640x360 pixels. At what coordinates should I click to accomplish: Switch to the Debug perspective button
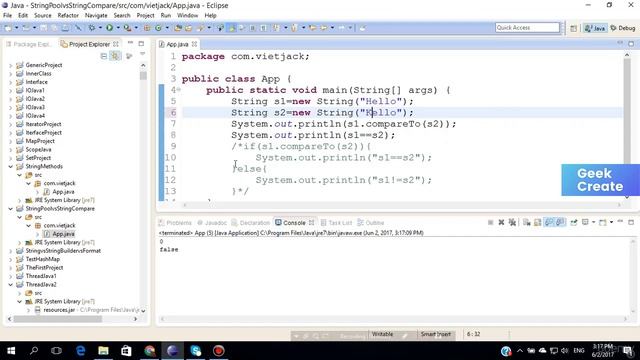point(623,28)
